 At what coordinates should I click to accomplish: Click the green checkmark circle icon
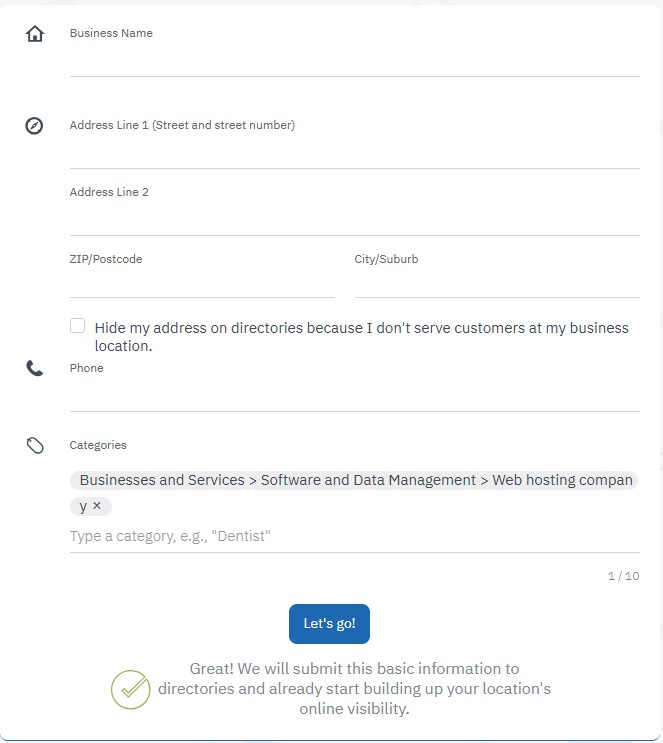coord(130,689)
